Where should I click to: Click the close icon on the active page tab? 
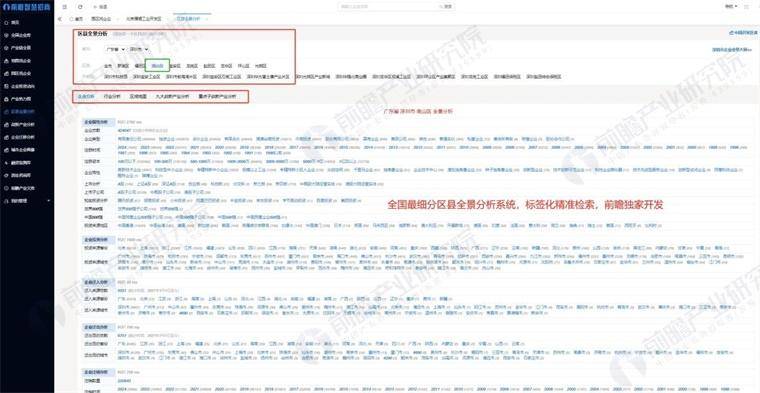click(x=207, y=19)
